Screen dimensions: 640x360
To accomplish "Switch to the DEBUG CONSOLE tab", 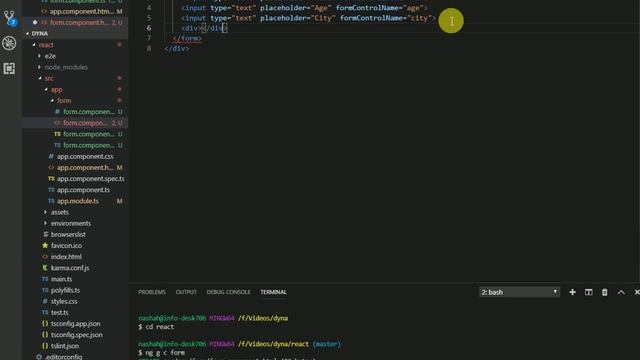I will coord(229,292).
